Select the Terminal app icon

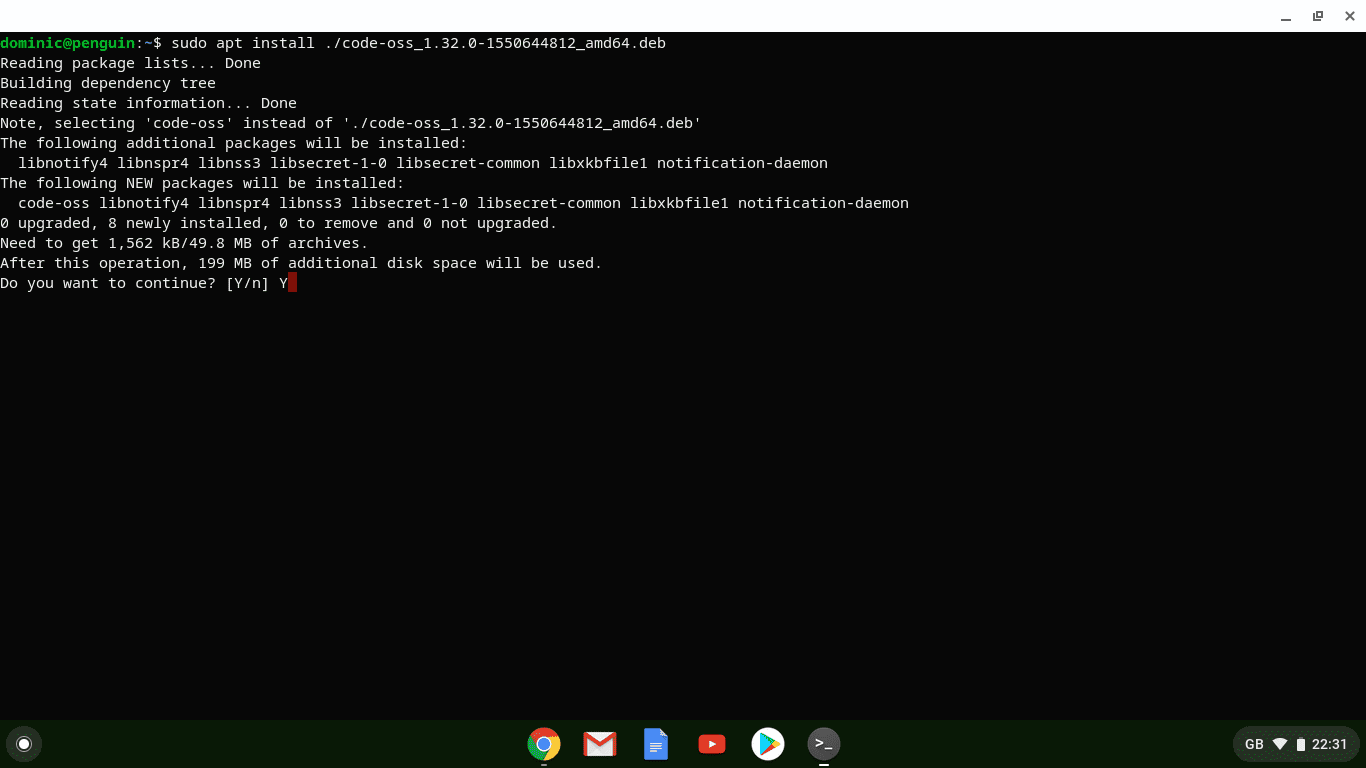coord(823,744)
